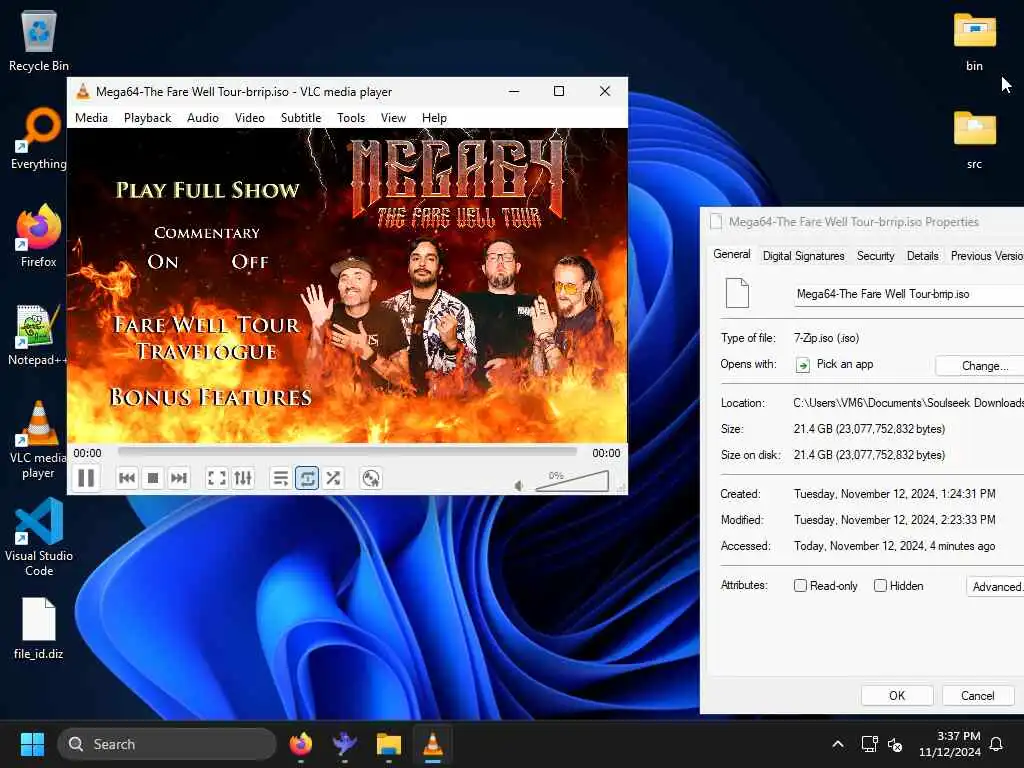The height and width of the screenshot is (768, 1024).
Task: Select the Recycle Bin desktop icon
Action: coord(39,41)
